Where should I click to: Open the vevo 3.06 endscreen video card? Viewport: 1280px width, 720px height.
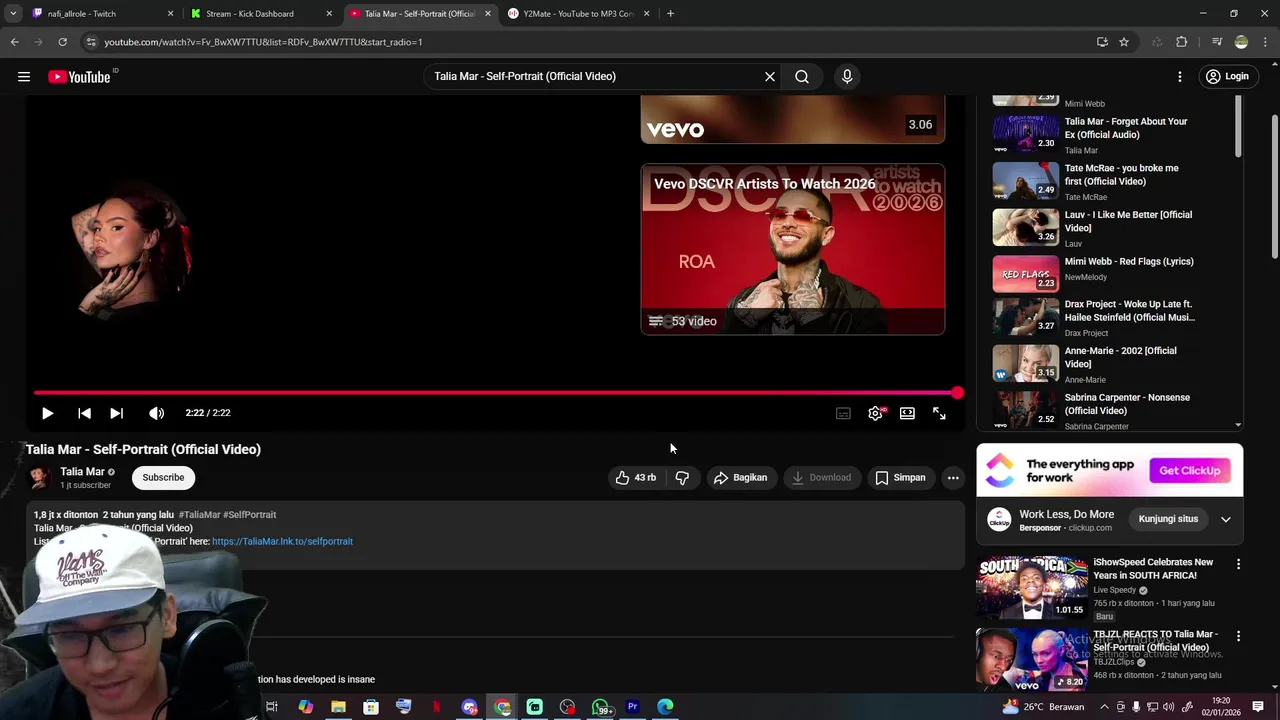(793, 120)
